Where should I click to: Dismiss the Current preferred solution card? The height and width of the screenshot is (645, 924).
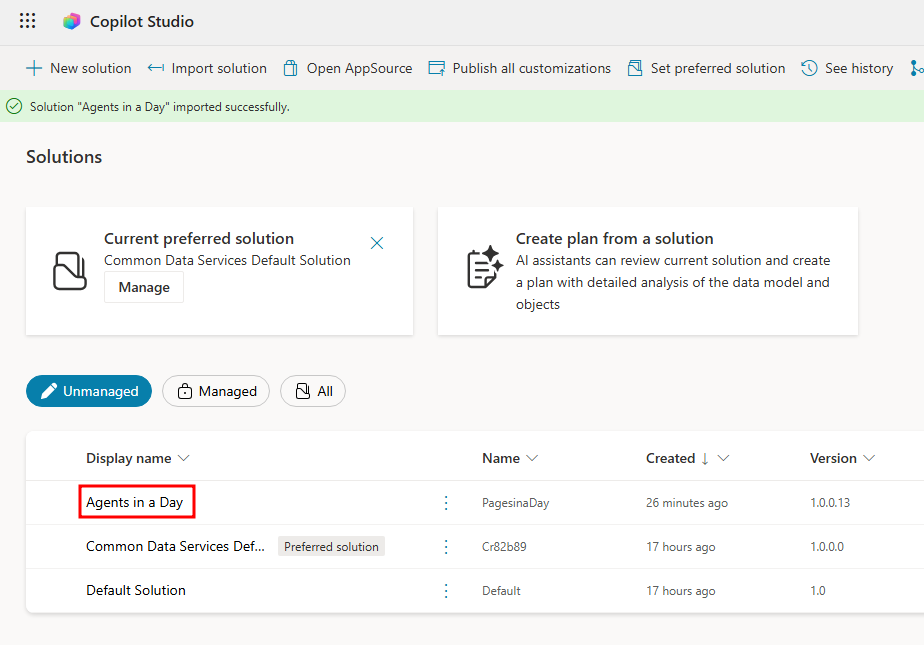(377, 243)
